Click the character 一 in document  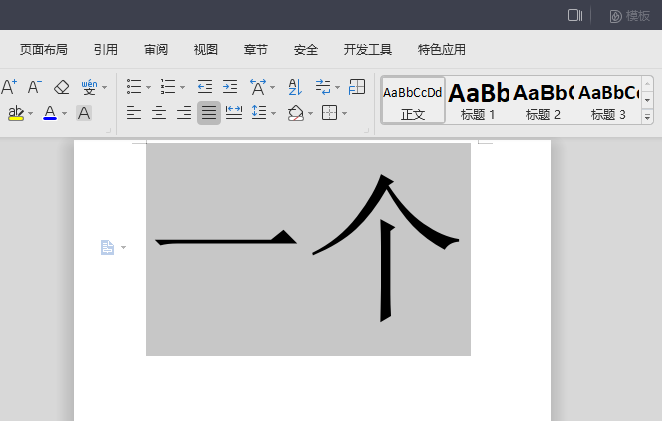226,238
